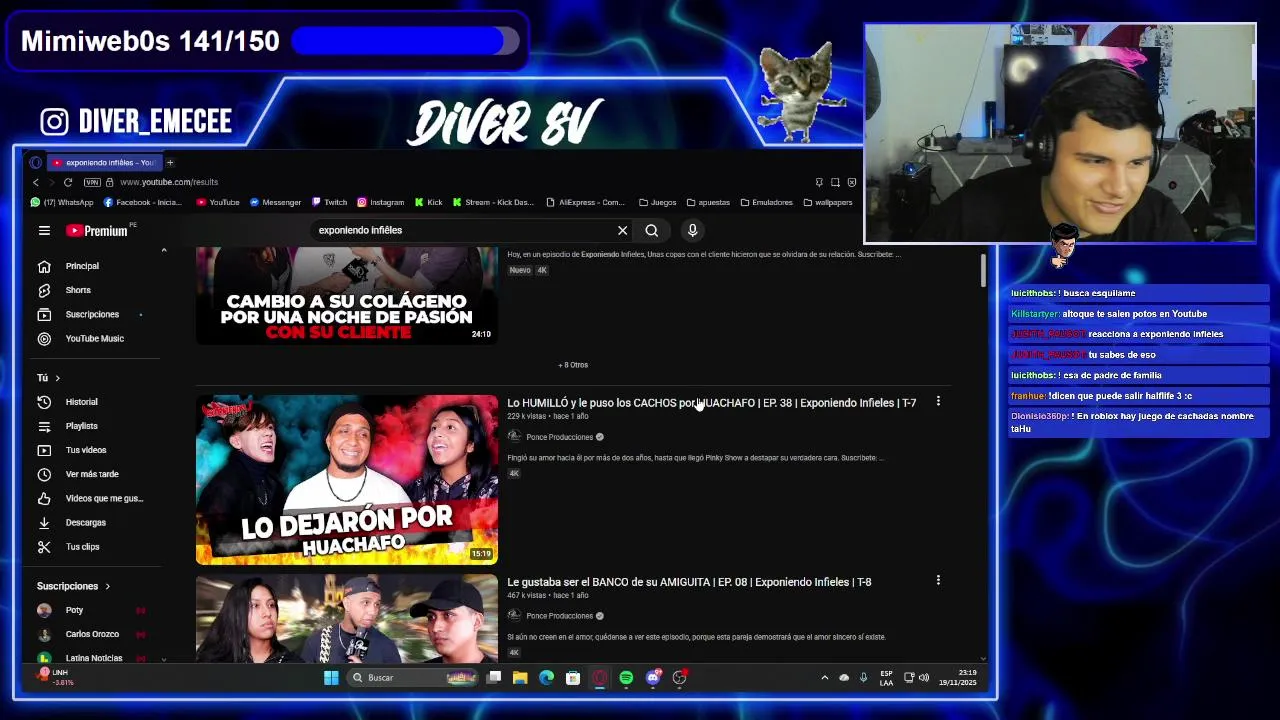Open File Explorer from the taskbar
The height and width of the screenshot is (720, 1280).
pos(520,678)
